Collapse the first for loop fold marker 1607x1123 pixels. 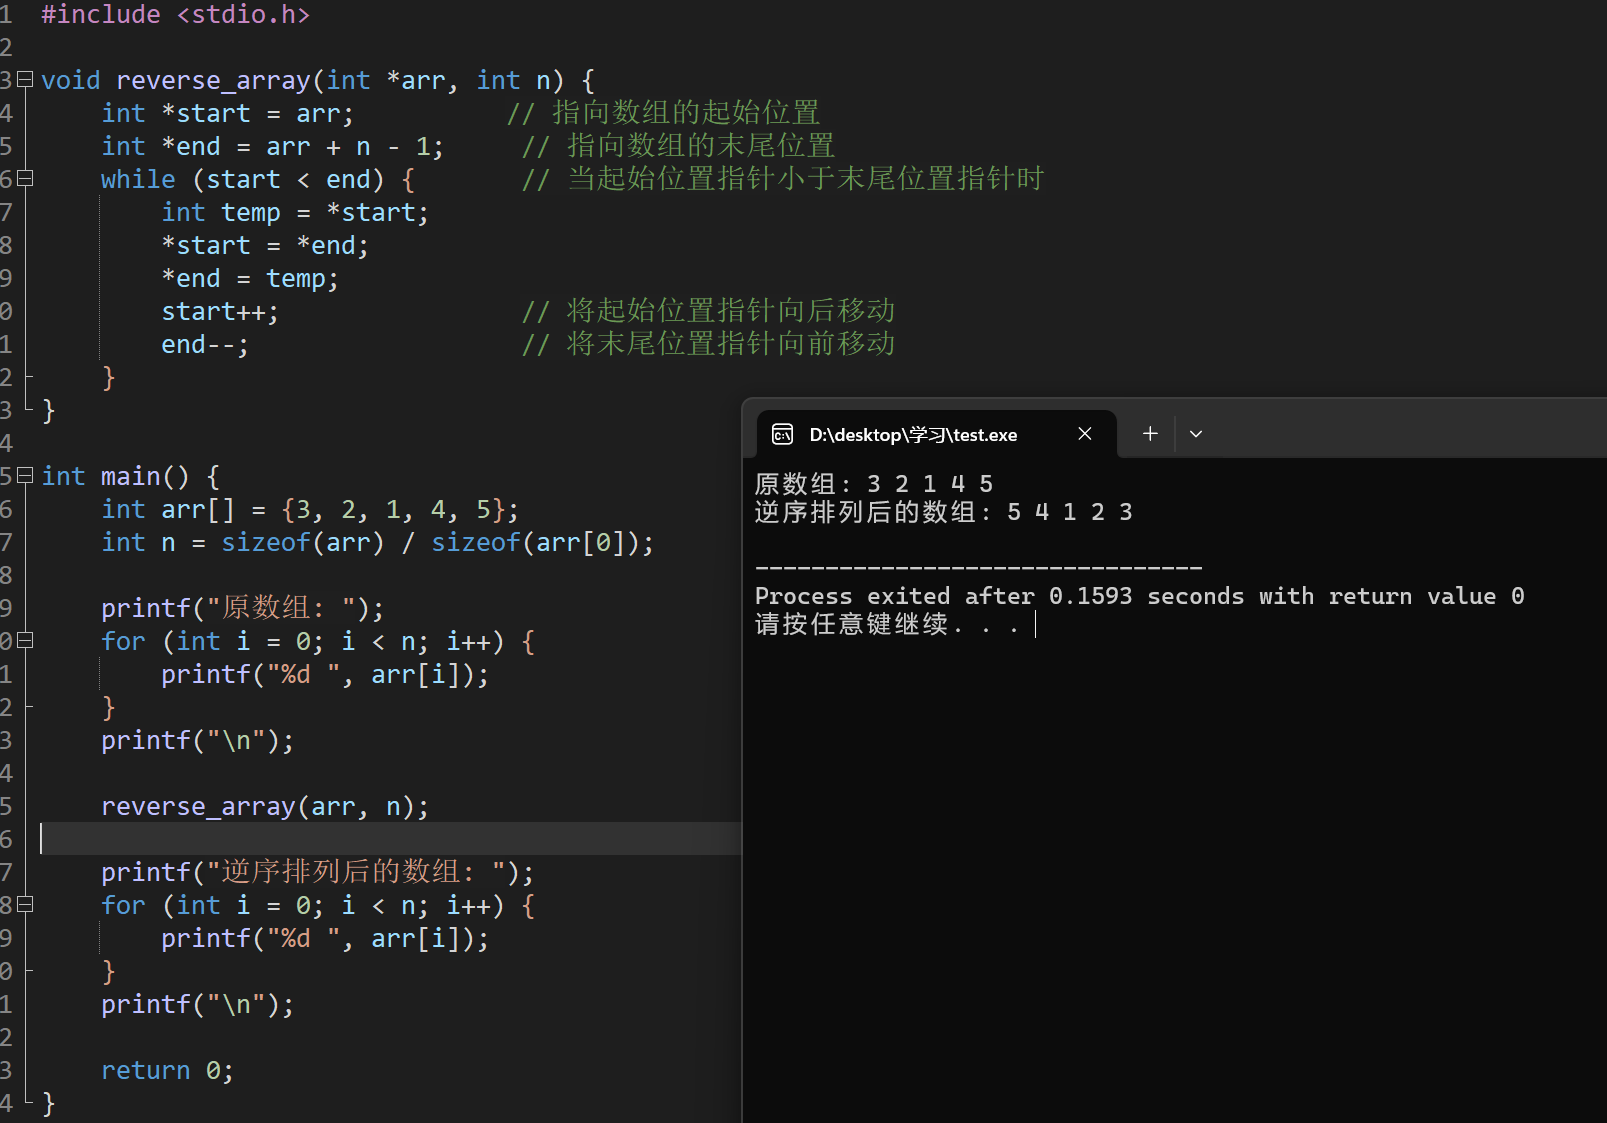pos(25,640)
